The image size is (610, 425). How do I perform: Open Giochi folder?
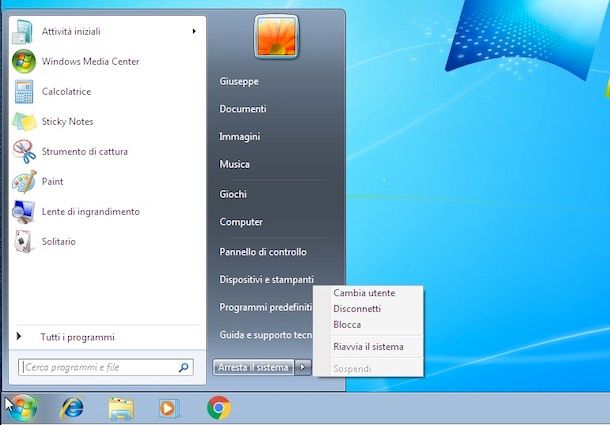click(233, 194)
